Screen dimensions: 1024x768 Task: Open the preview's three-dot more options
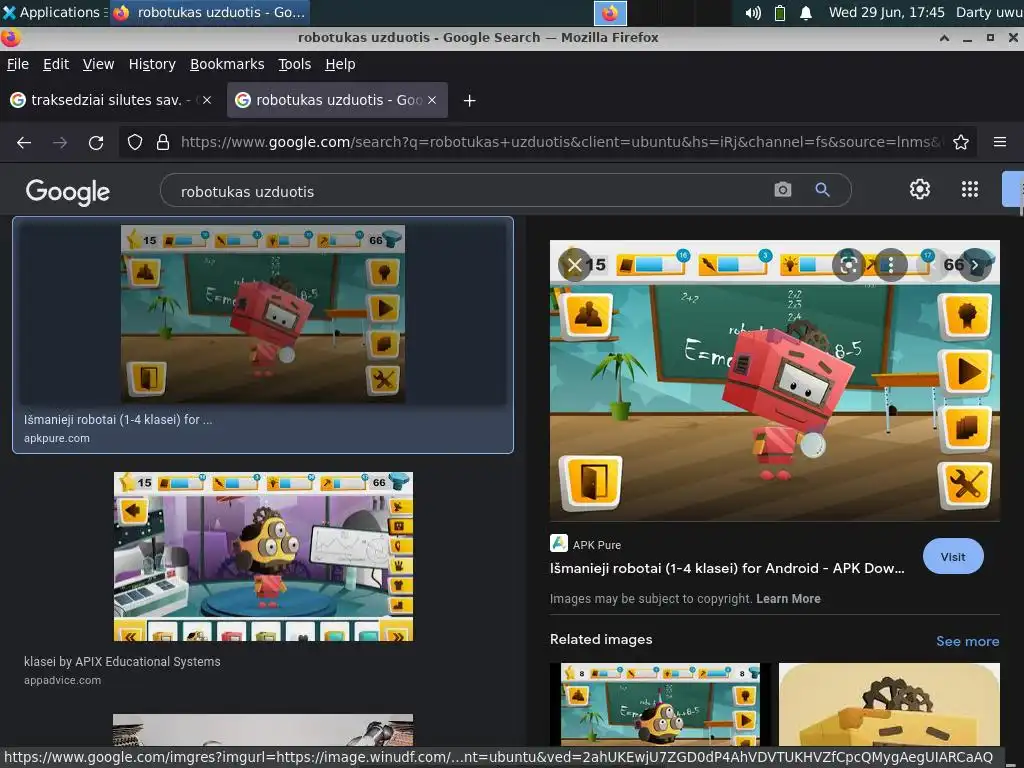tap(890, 265)
